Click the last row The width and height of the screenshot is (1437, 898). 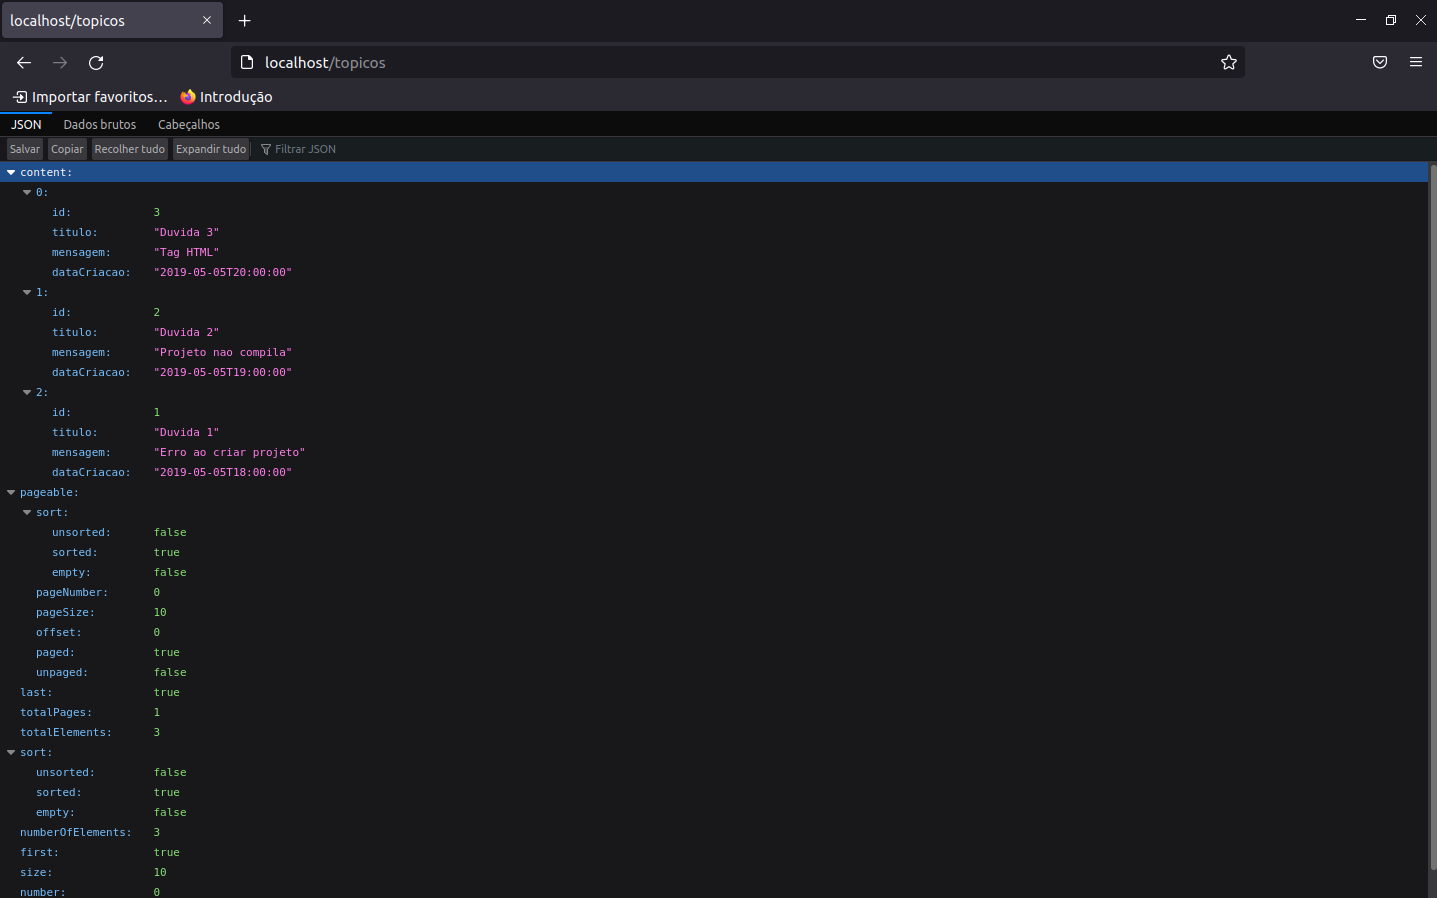pos(713,692)
